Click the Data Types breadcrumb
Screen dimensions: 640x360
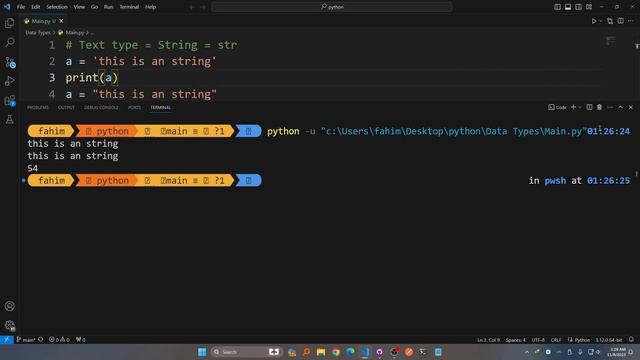38,33
